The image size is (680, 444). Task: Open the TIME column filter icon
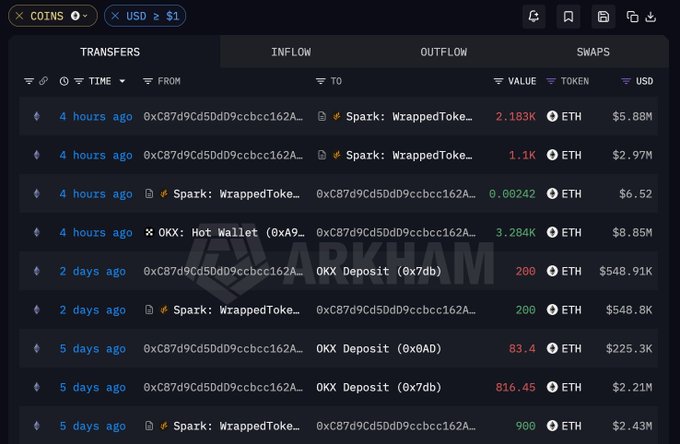tap(78, 81)
